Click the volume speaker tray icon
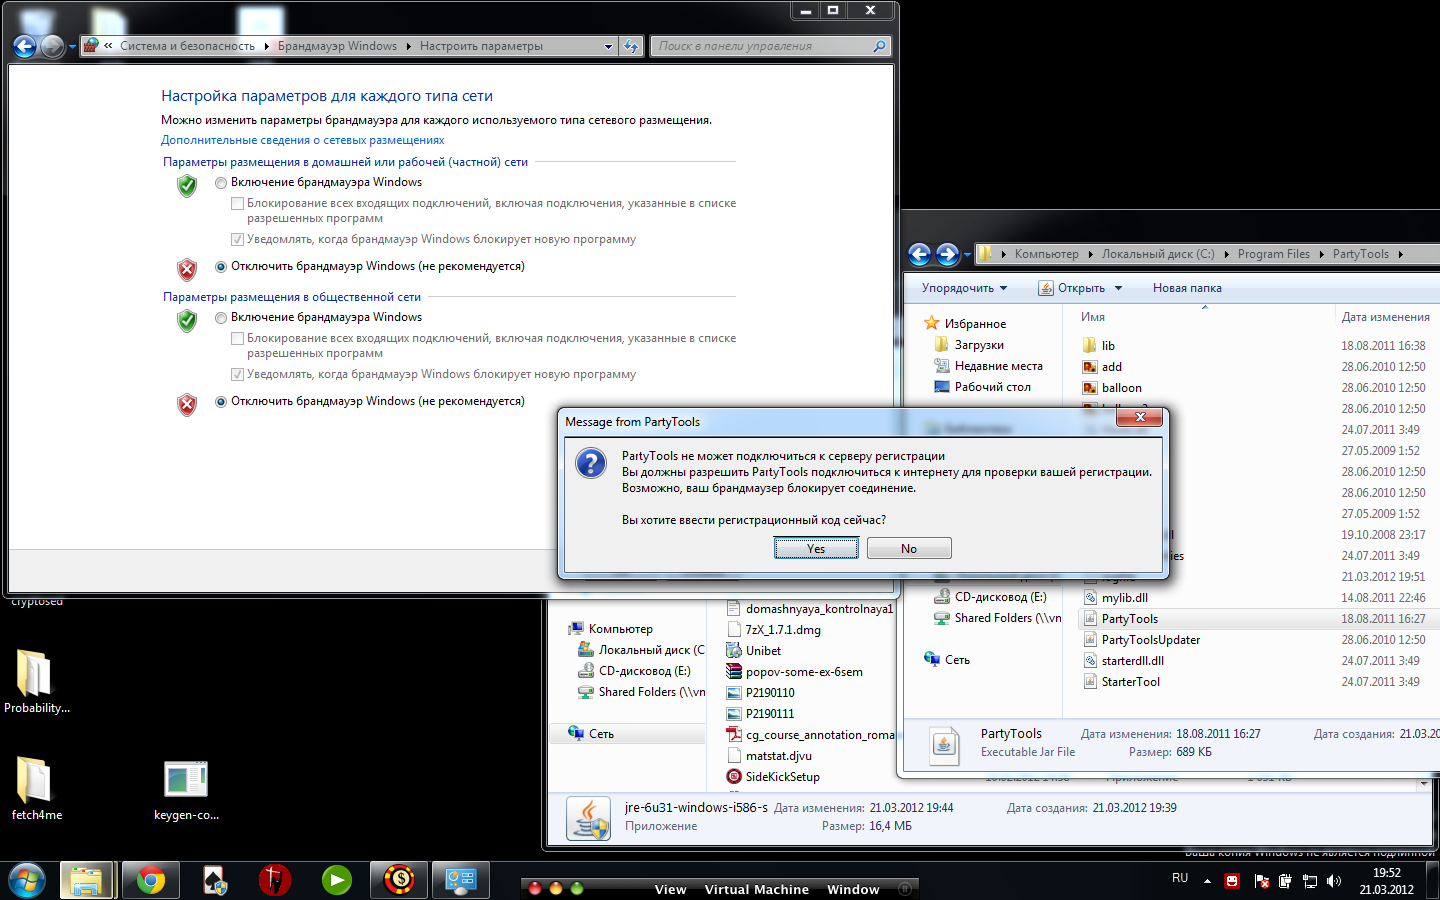Screen dimensions: 1440x900 click(x=1334, y=881)
